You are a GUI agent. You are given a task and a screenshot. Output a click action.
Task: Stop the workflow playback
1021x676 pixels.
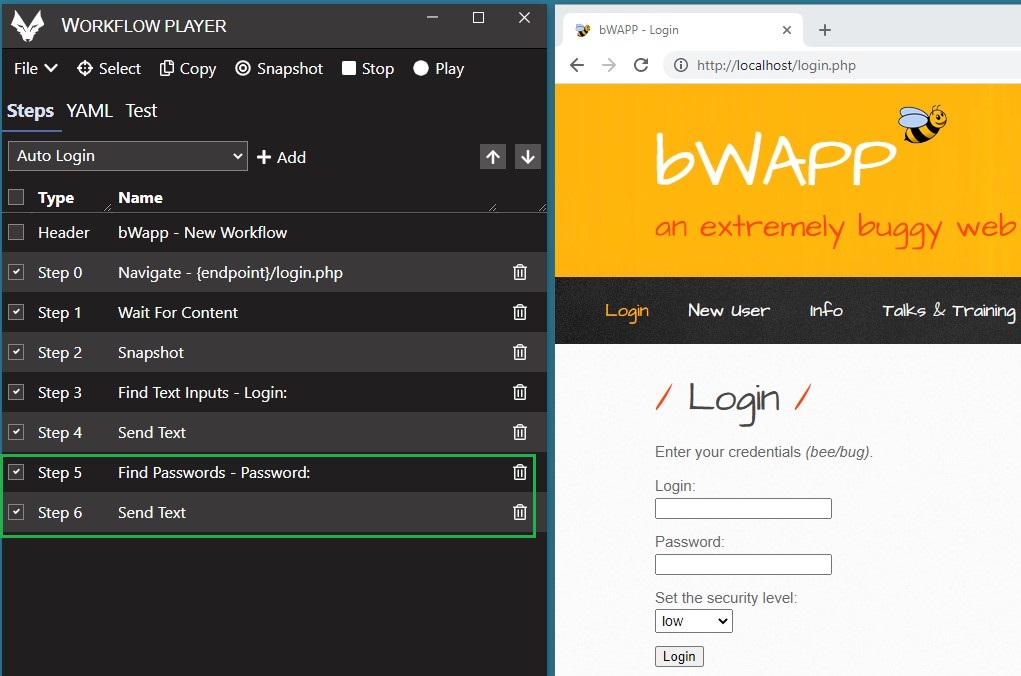[367, 69]
